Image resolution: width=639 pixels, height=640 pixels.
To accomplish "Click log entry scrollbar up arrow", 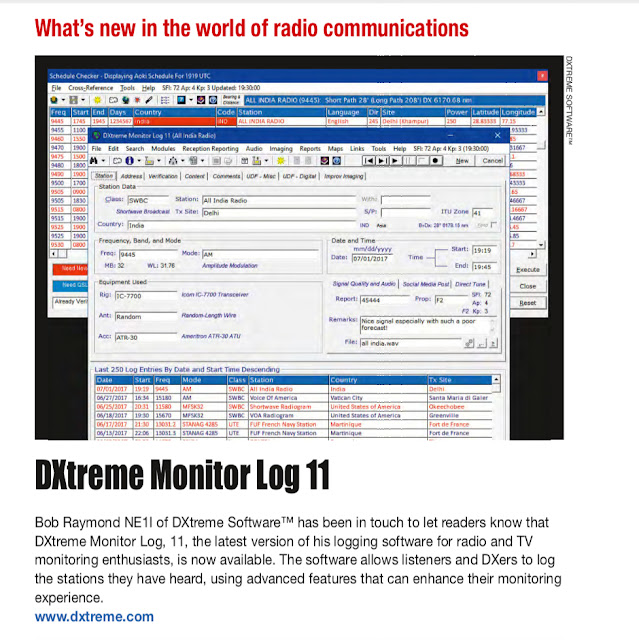I will (496, 380).
